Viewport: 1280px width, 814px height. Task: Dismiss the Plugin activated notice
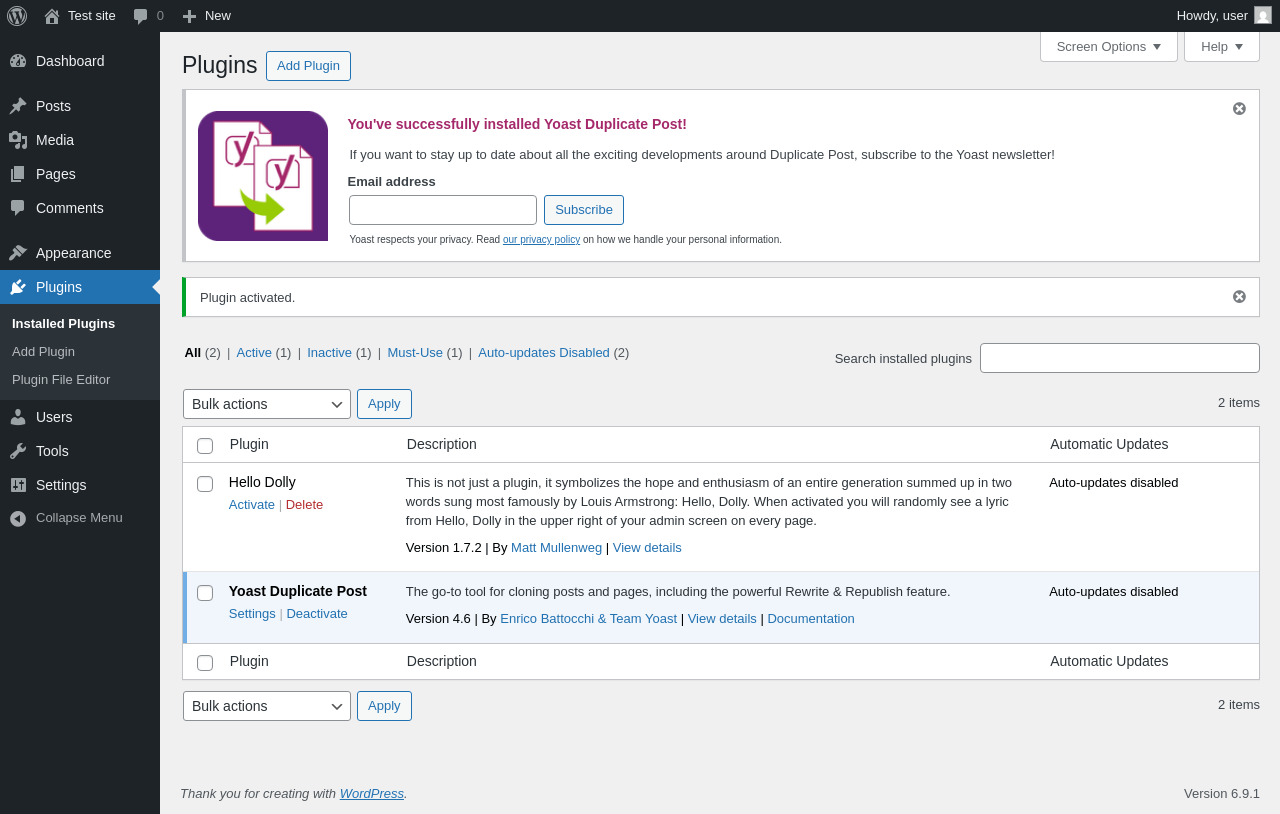pyautogui.click(x=1239, y=296)
